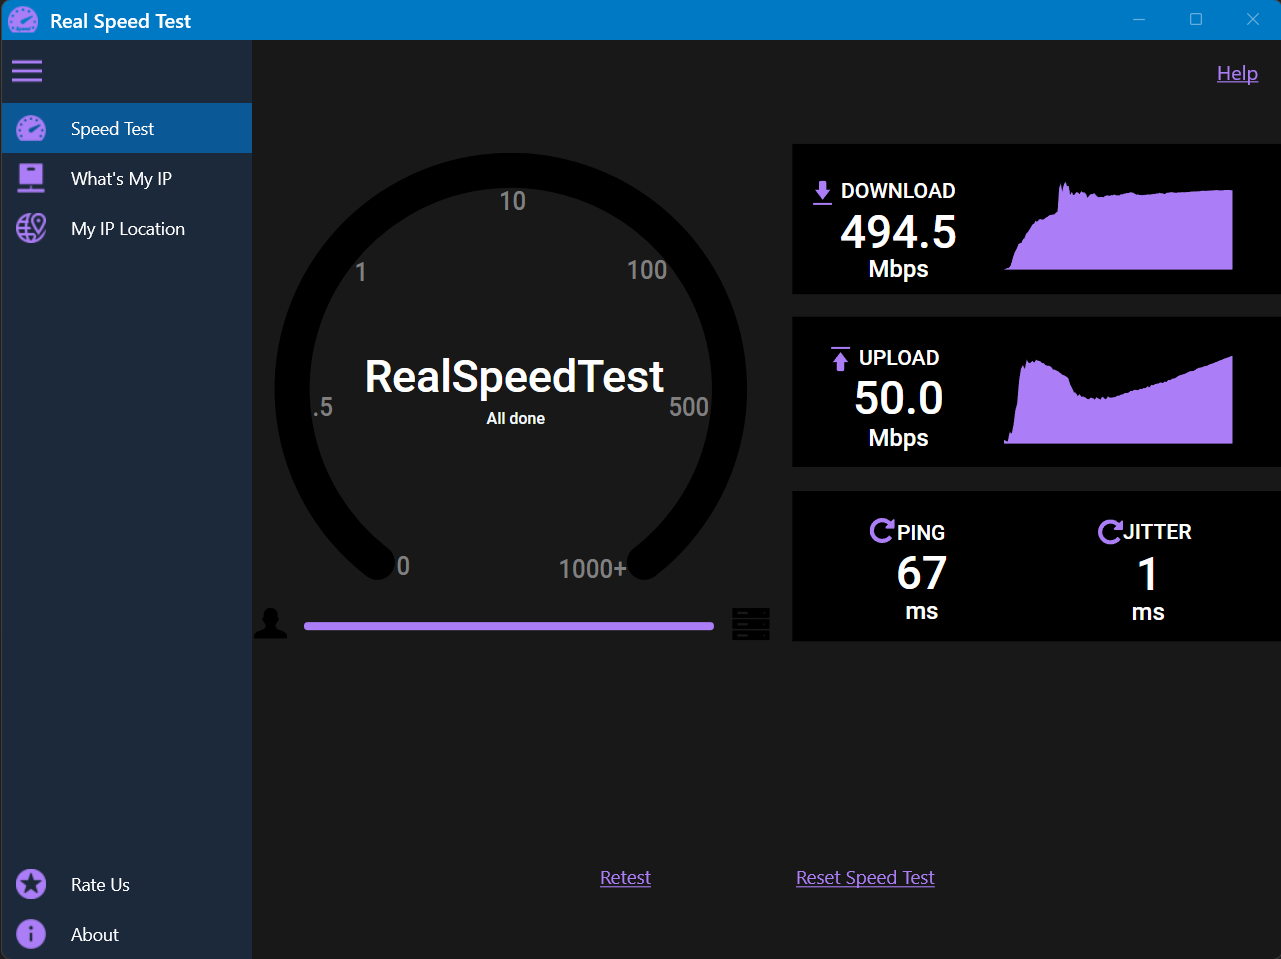1281x959 pixels.
Task: Click the Jitter refresh icon
Action: 1109,531
